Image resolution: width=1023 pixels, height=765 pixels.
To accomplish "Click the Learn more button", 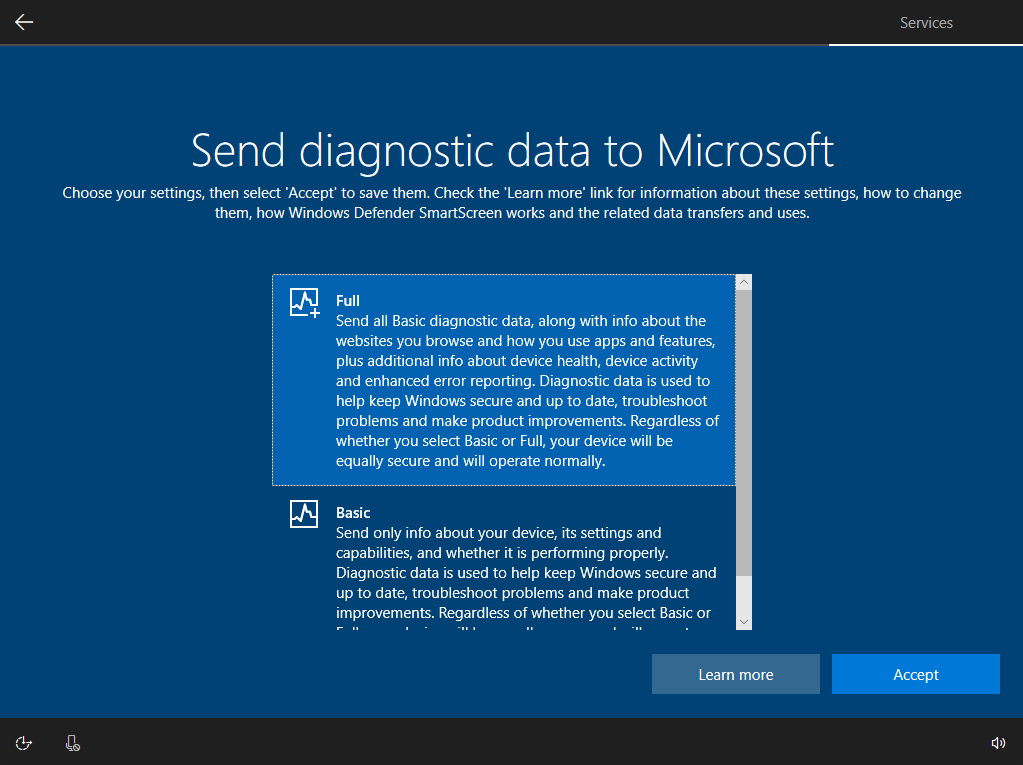I will pyautogui.click(x=735, y=674).
